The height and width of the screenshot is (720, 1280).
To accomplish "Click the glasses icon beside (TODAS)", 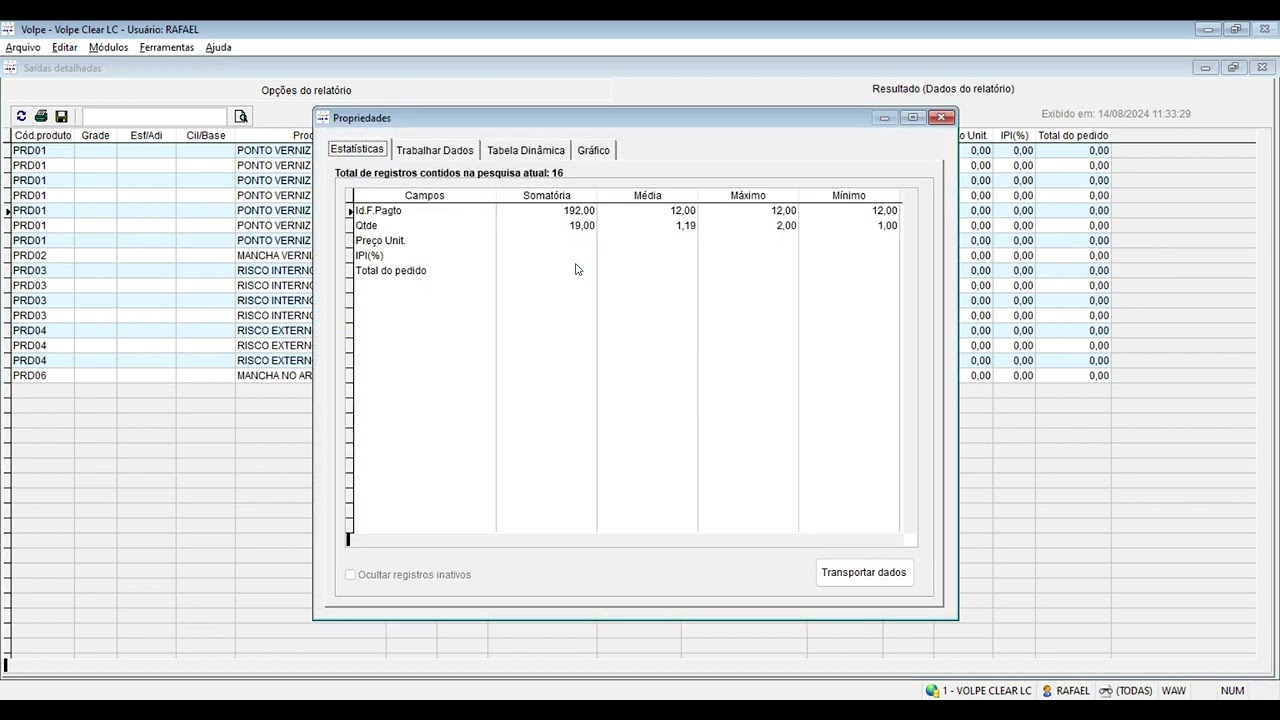I will point(1106,691).
